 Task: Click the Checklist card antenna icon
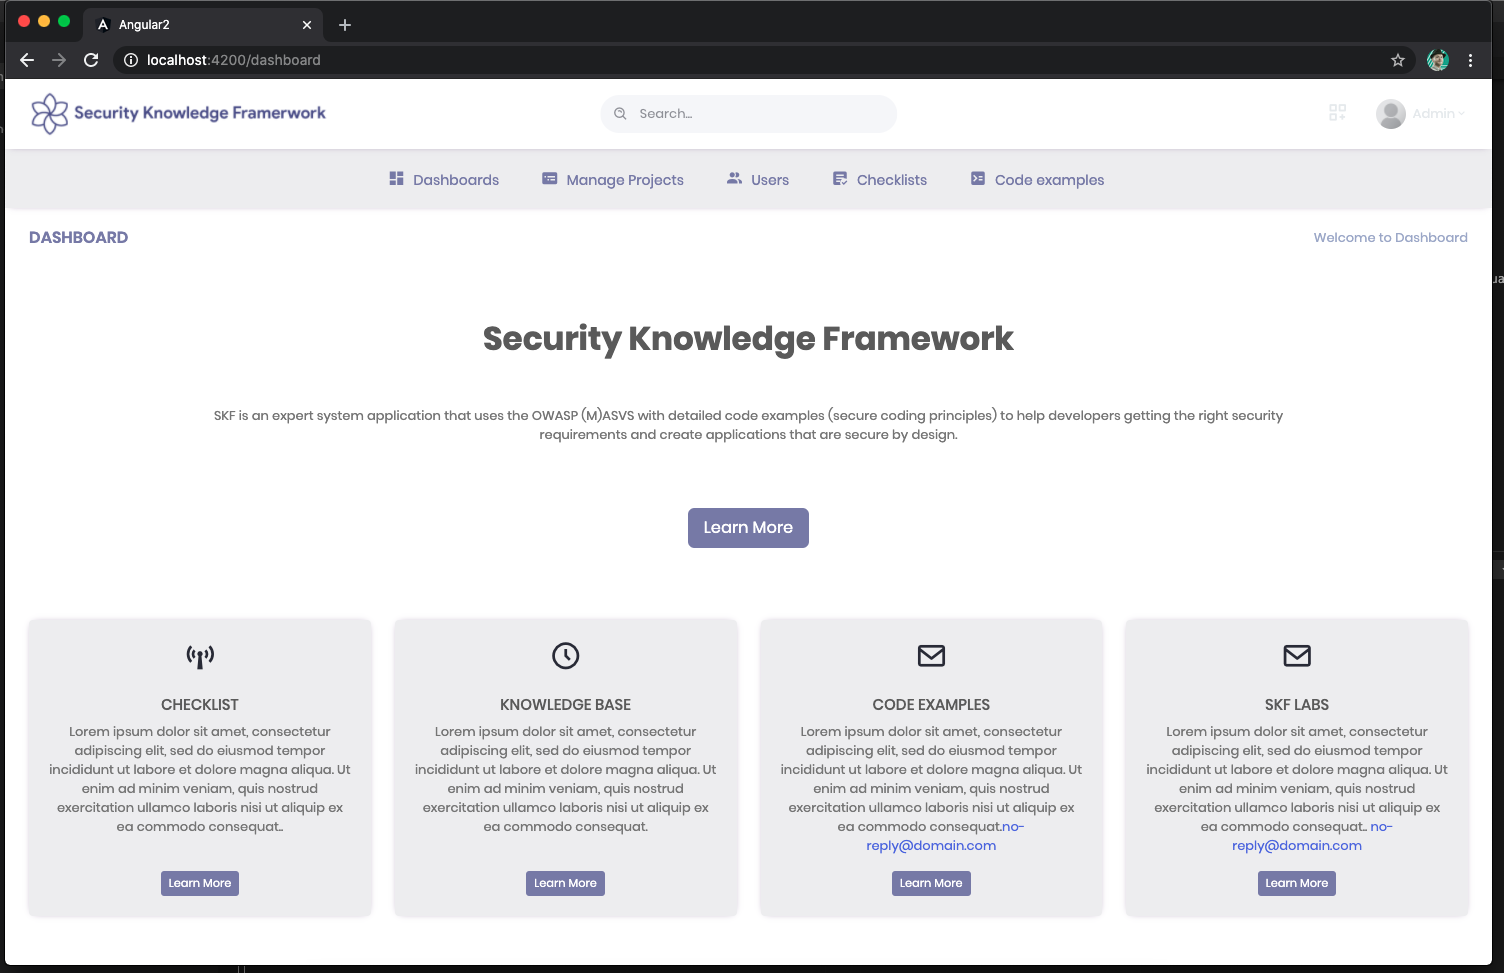point(200,656)
